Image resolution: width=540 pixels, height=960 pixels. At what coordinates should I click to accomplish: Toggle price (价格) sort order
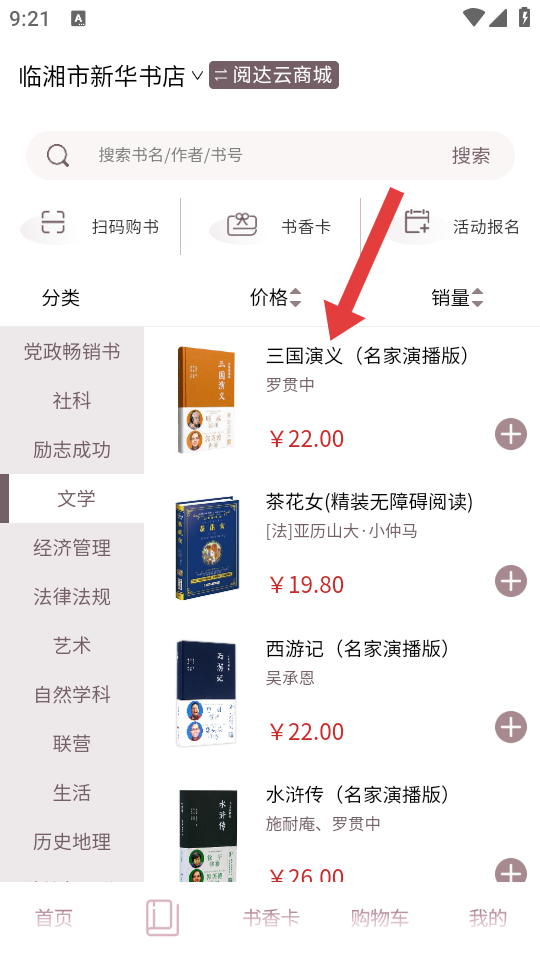276,298
